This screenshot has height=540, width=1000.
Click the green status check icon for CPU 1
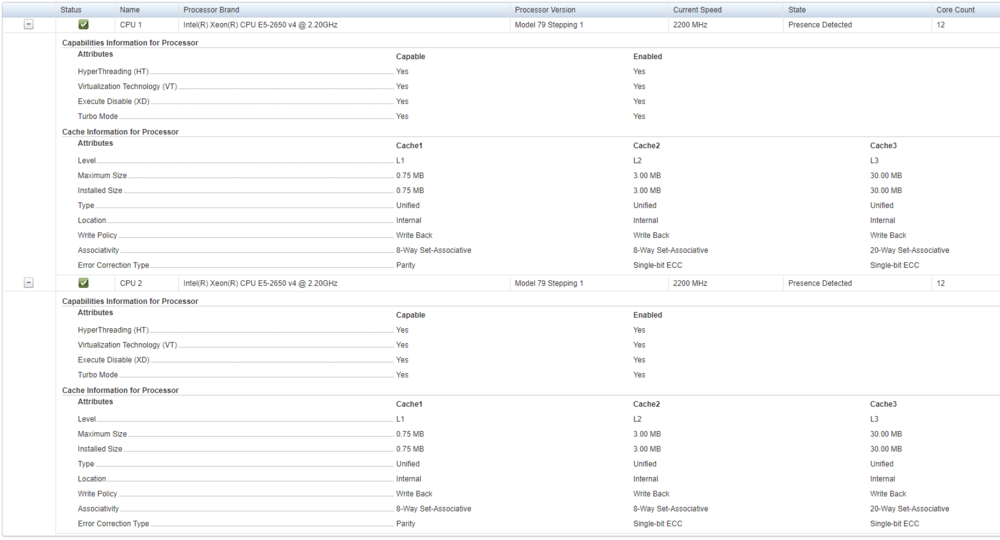click(x=84, y=24)
